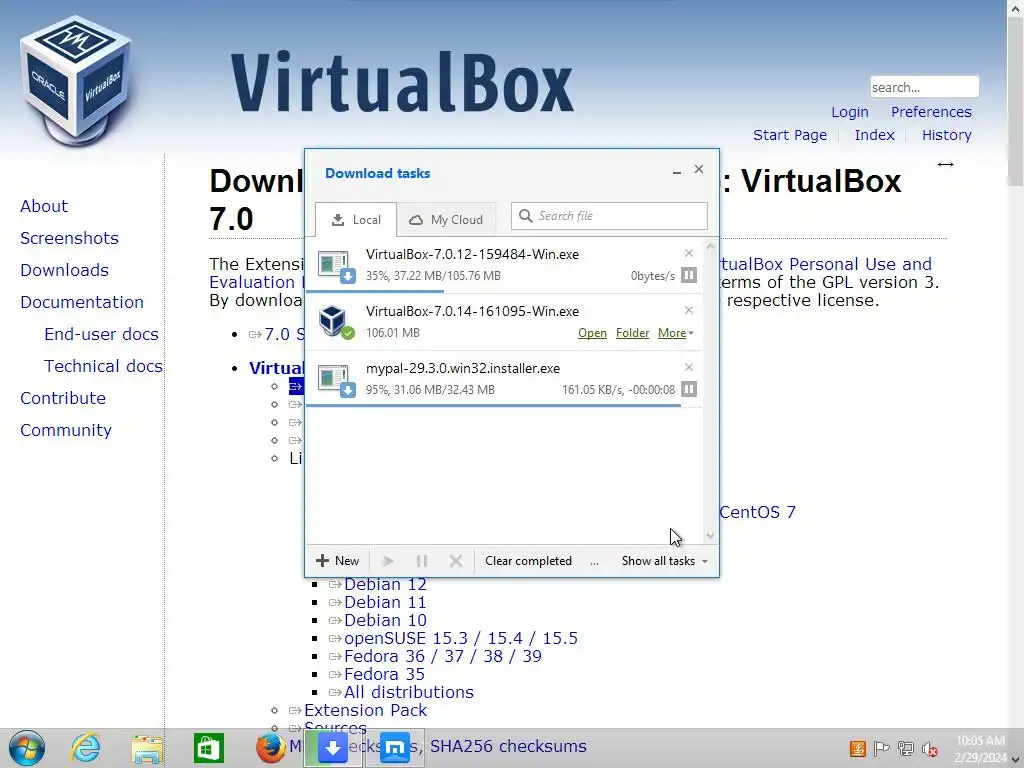Focus the Search file box
1024x768 pixels.
click(x=609, y=216)
